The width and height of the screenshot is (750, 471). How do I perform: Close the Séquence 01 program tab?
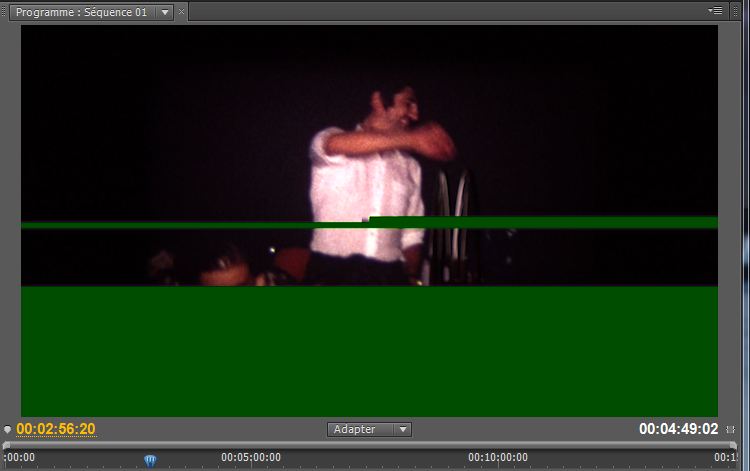point(181,12)
